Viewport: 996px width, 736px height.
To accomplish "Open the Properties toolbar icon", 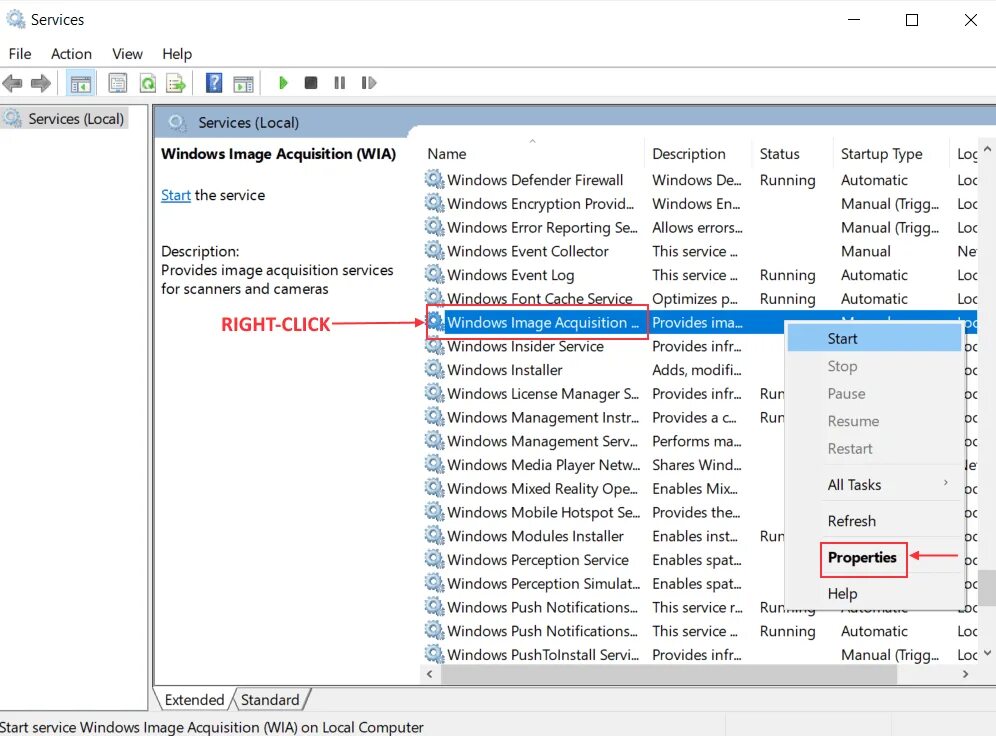I will tap(118, 83).
